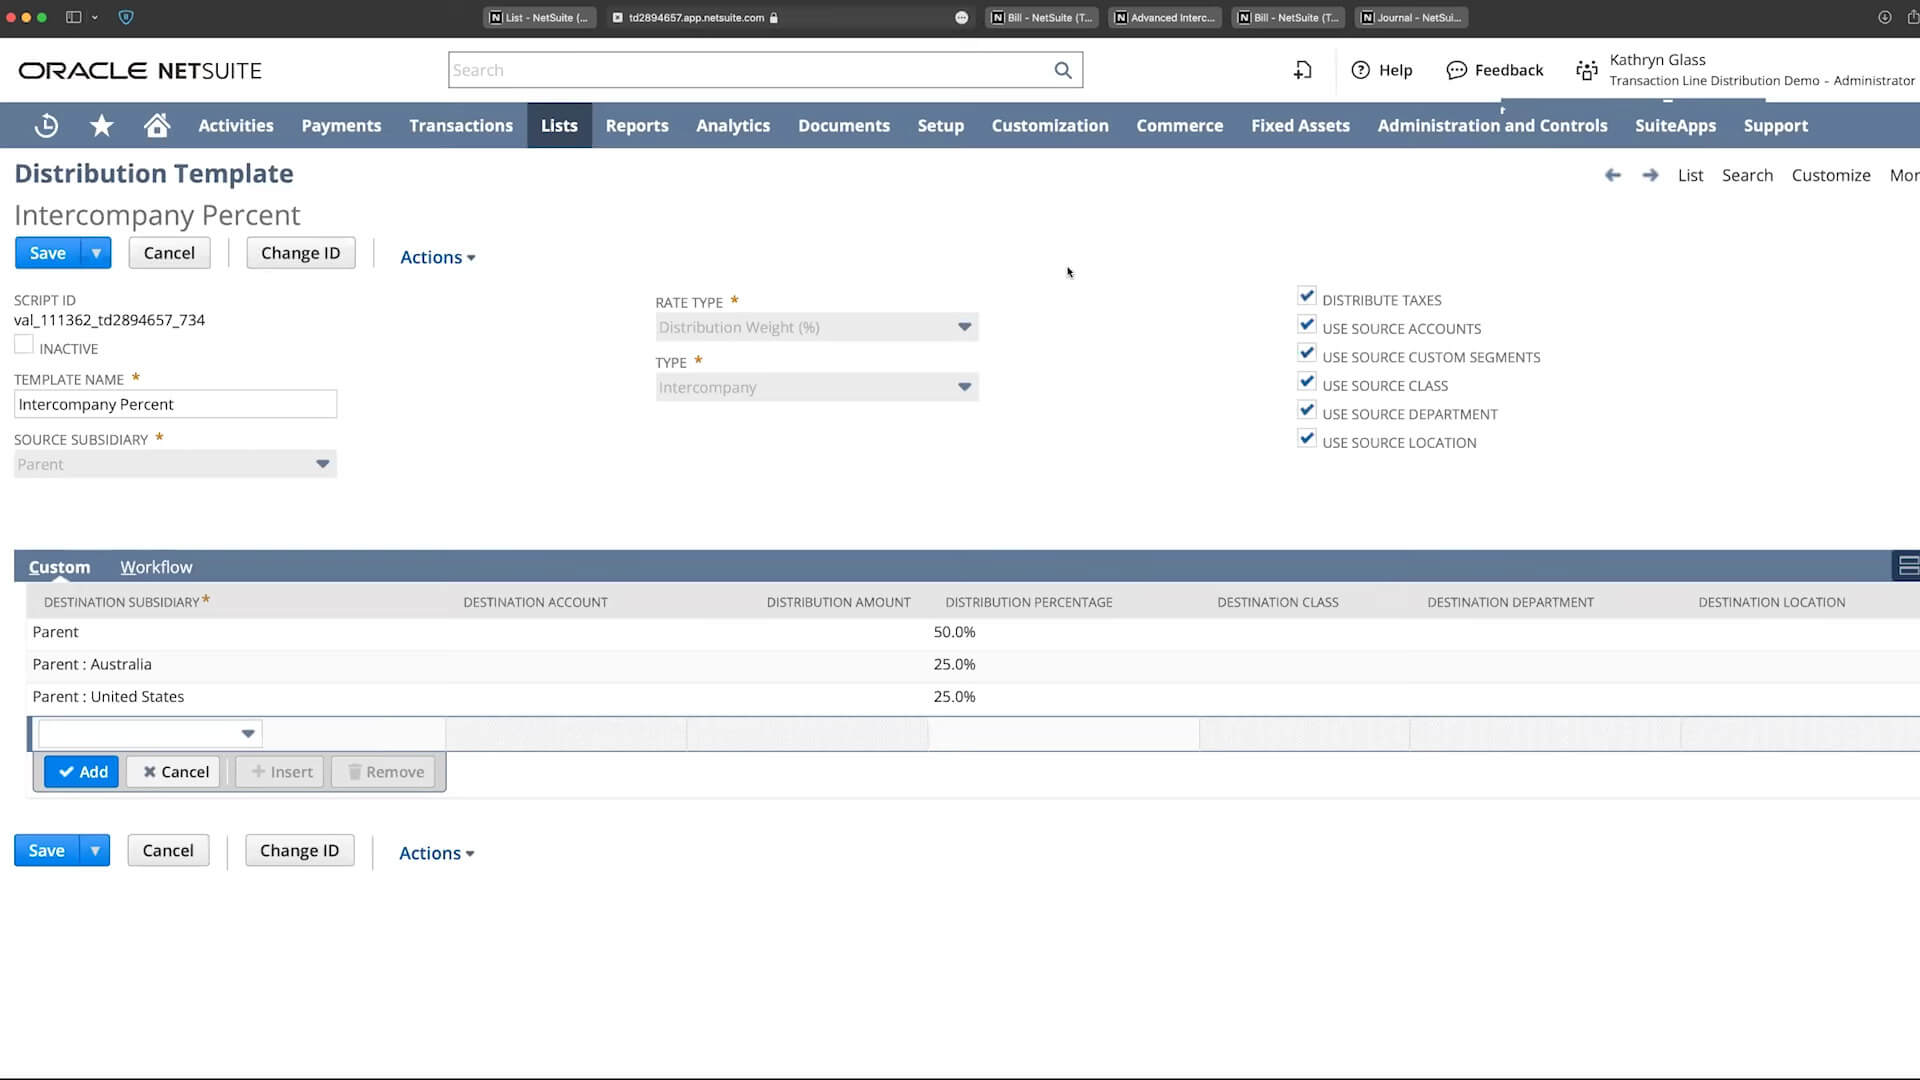
Task: Uncheck the DISTRIBUTE TAXES checkbox
Action: tap(1307, 296)
